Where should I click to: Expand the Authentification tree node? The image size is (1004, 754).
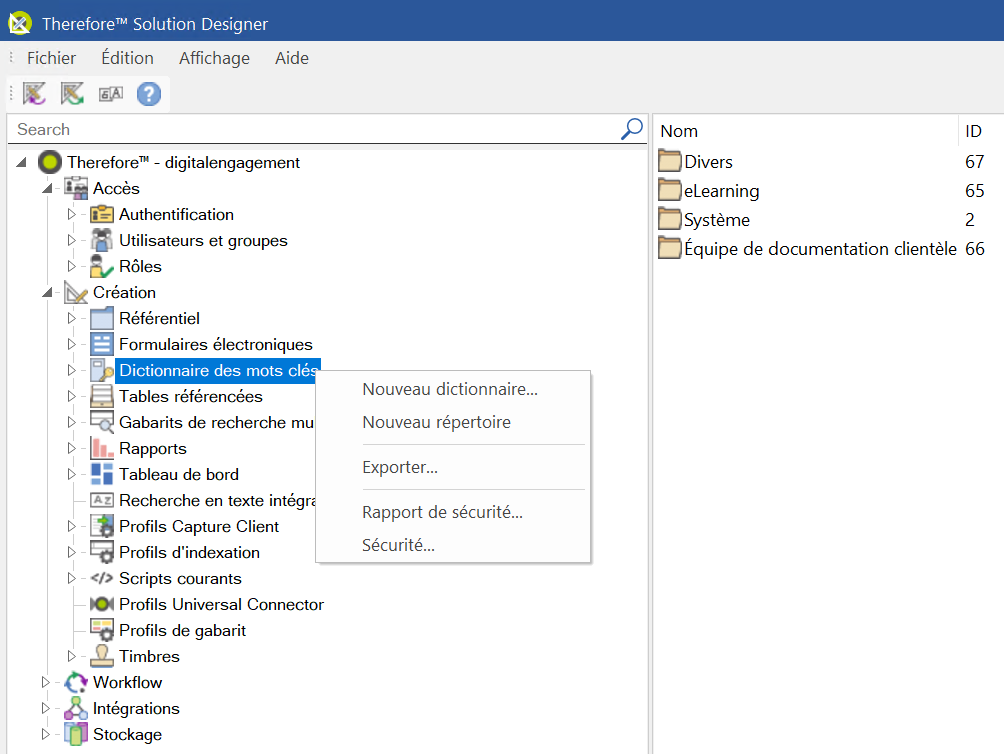pyautogui.click(x=72, y=214)
